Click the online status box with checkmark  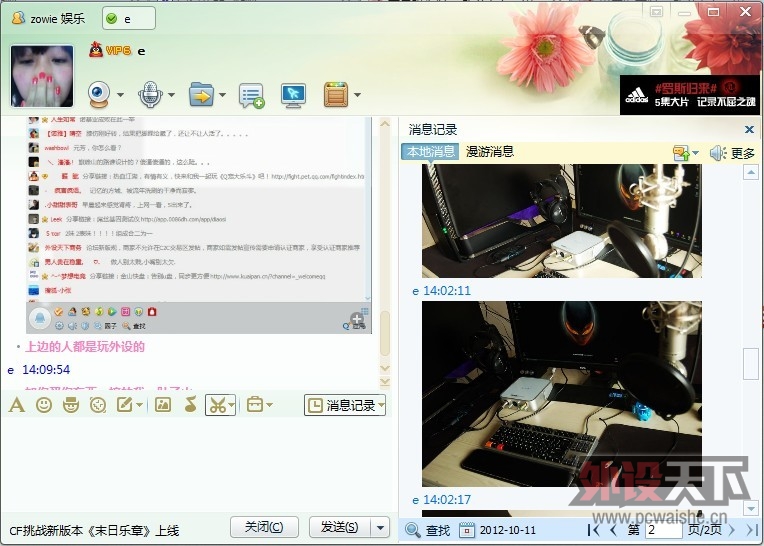129,19
